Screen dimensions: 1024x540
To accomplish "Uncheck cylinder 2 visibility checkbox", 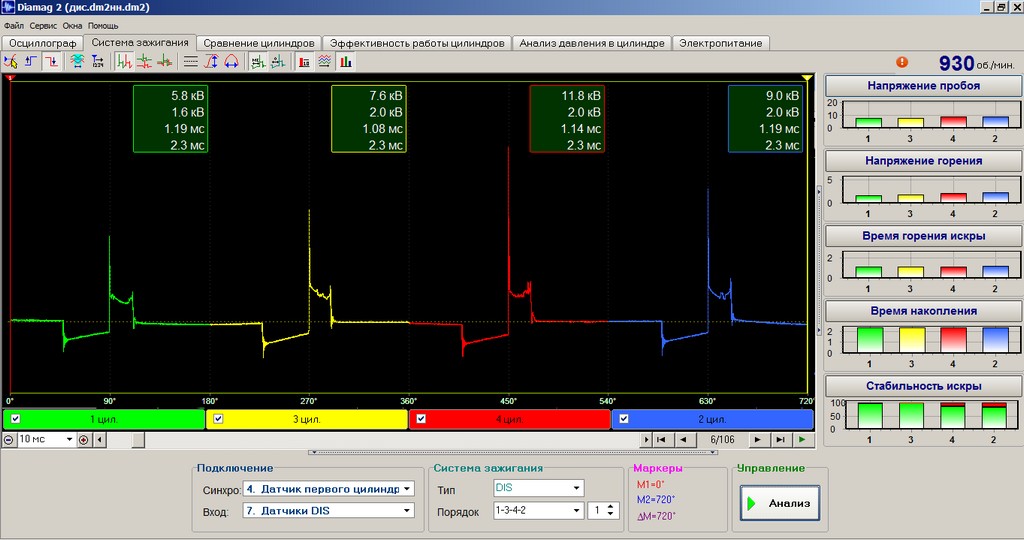I will click(624, 419).
